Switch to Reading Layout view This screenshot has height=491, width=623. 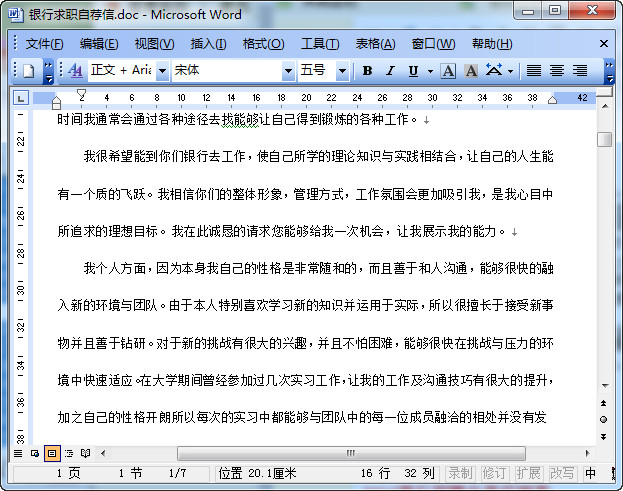tap(85, 453)
